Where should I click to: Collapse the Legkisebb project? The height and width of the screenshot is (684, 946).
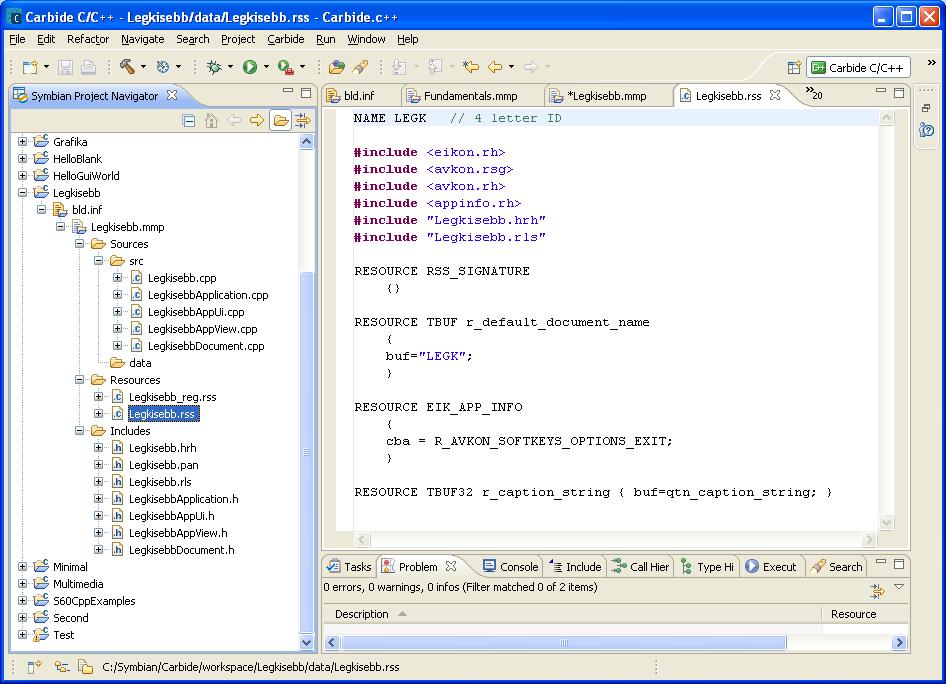tap(22, 193)
